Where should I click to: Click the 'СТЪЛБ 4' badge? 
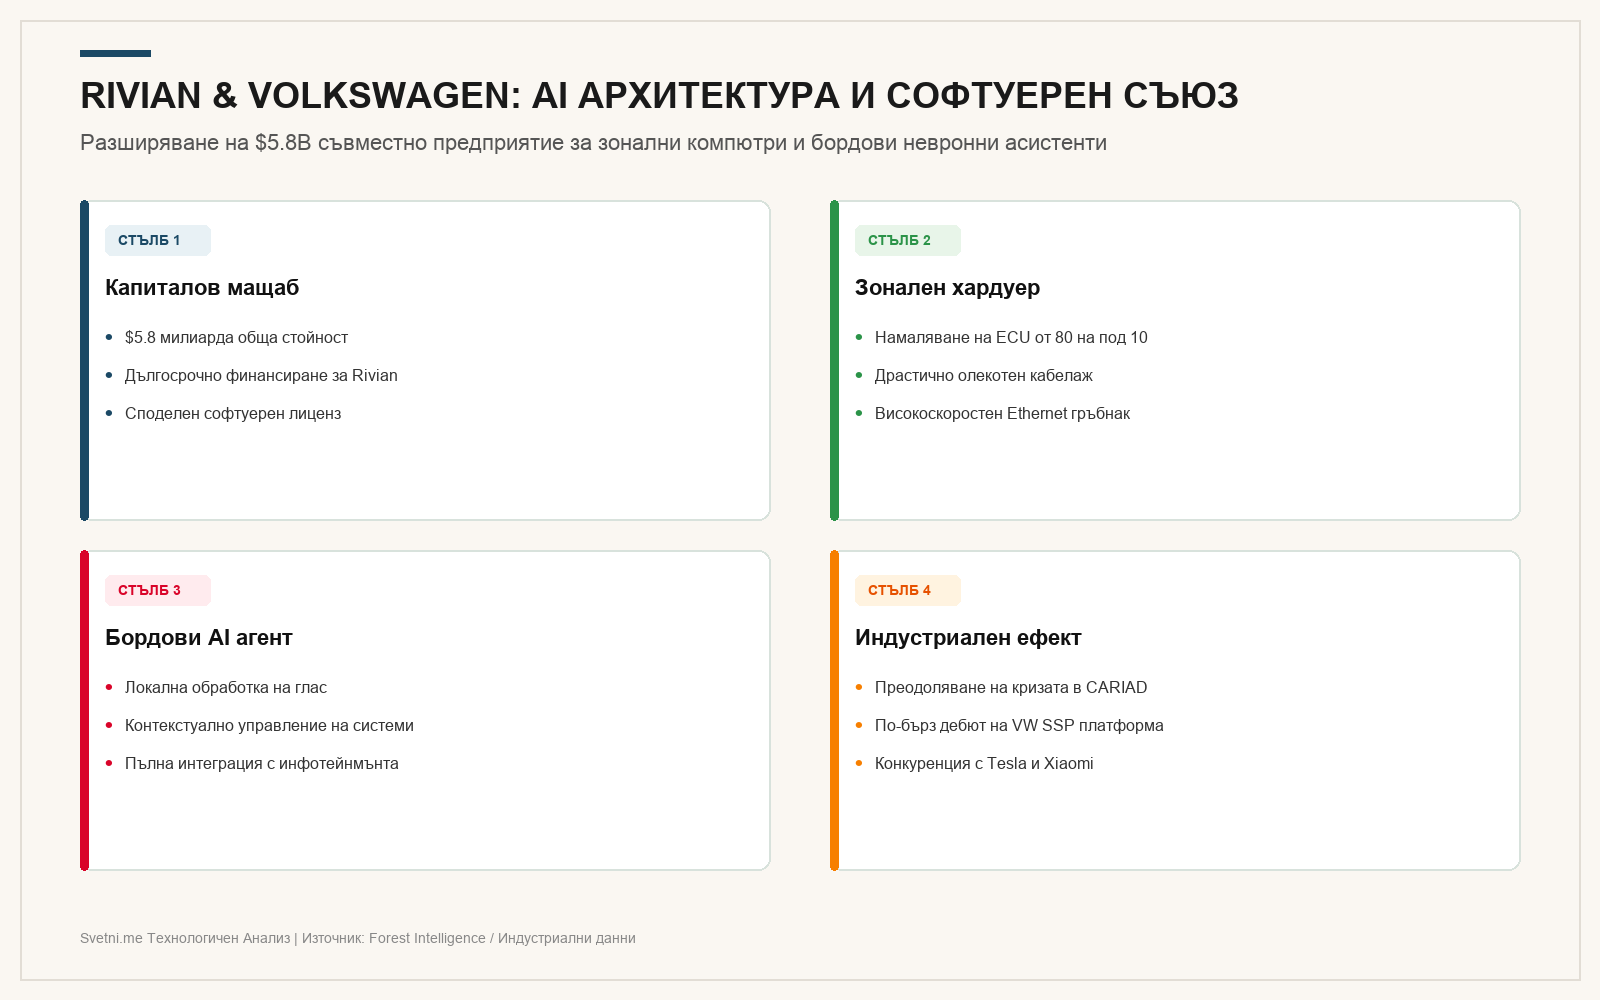(908, 590)
